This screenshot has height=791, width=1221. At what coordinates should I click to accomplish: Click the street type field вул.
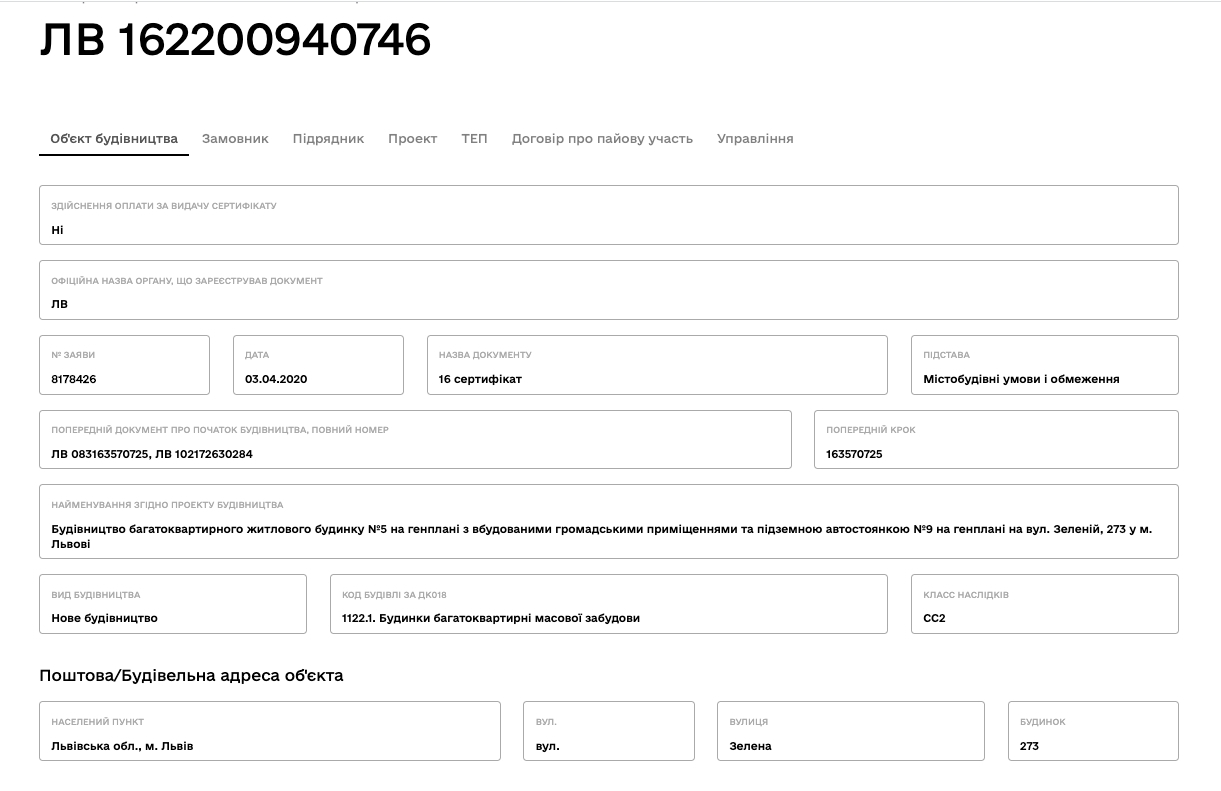click(609, 731)
